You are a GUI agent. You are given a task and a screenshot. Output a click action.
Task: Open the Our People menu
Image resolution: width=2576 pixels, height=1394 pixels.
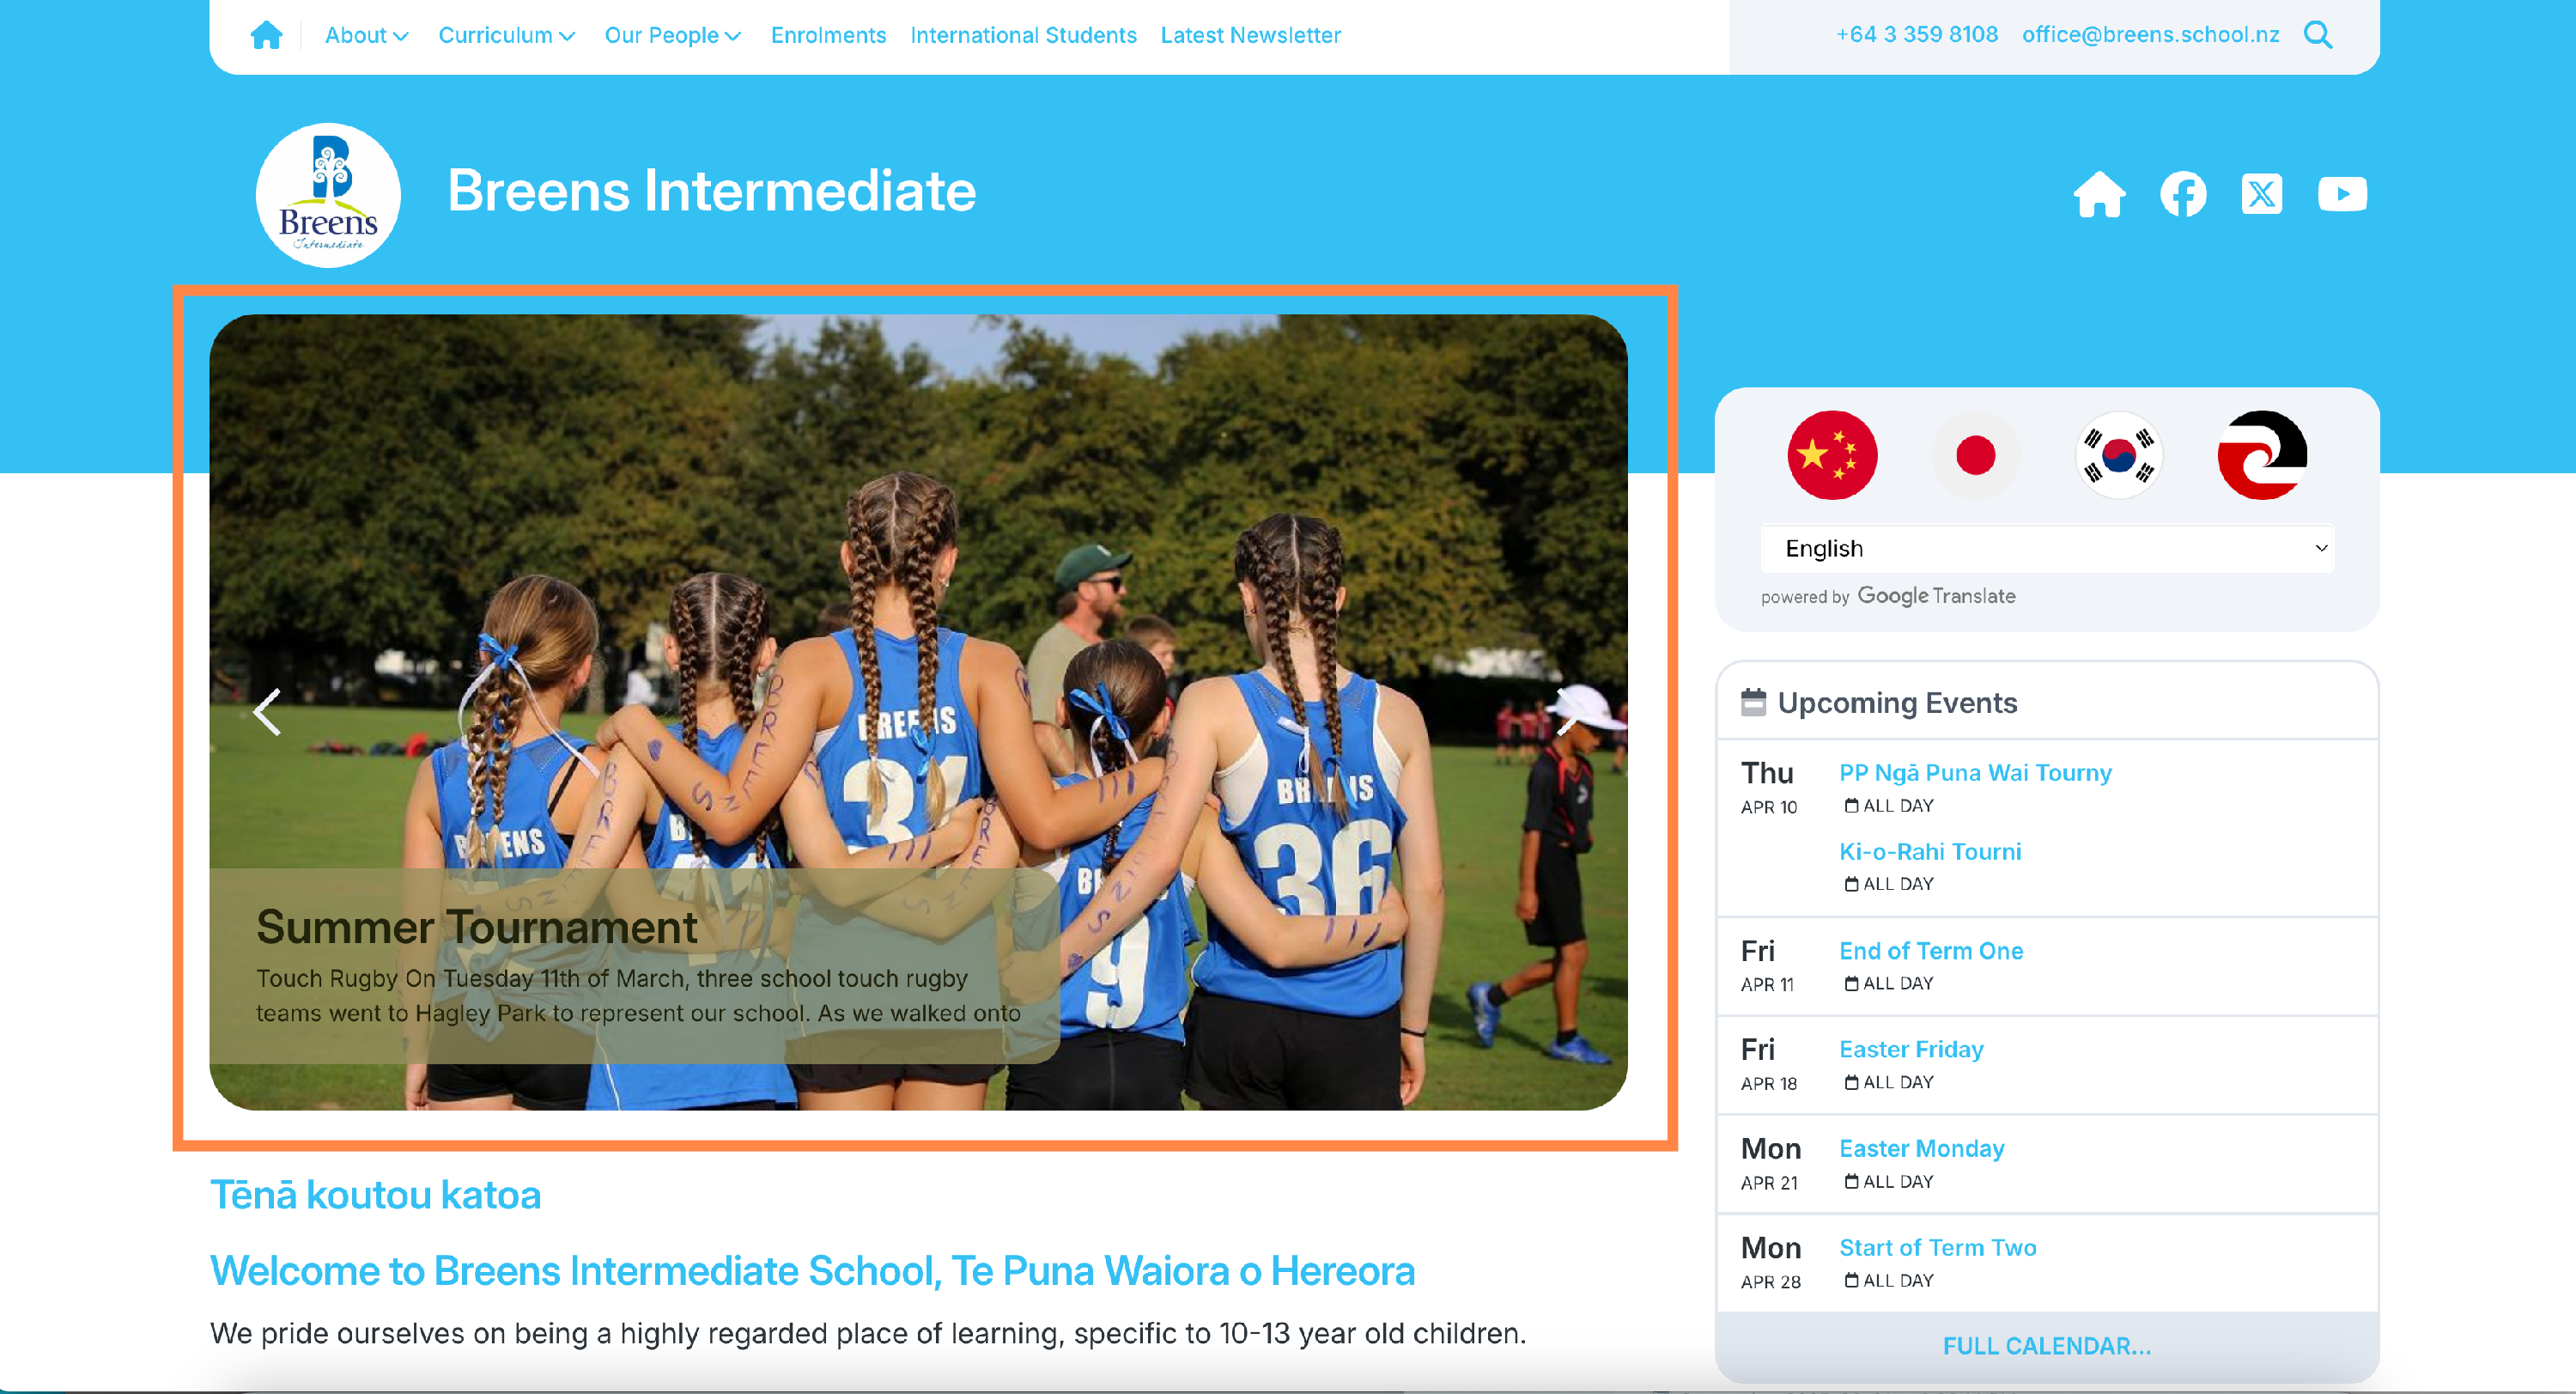tap(672, 35)
